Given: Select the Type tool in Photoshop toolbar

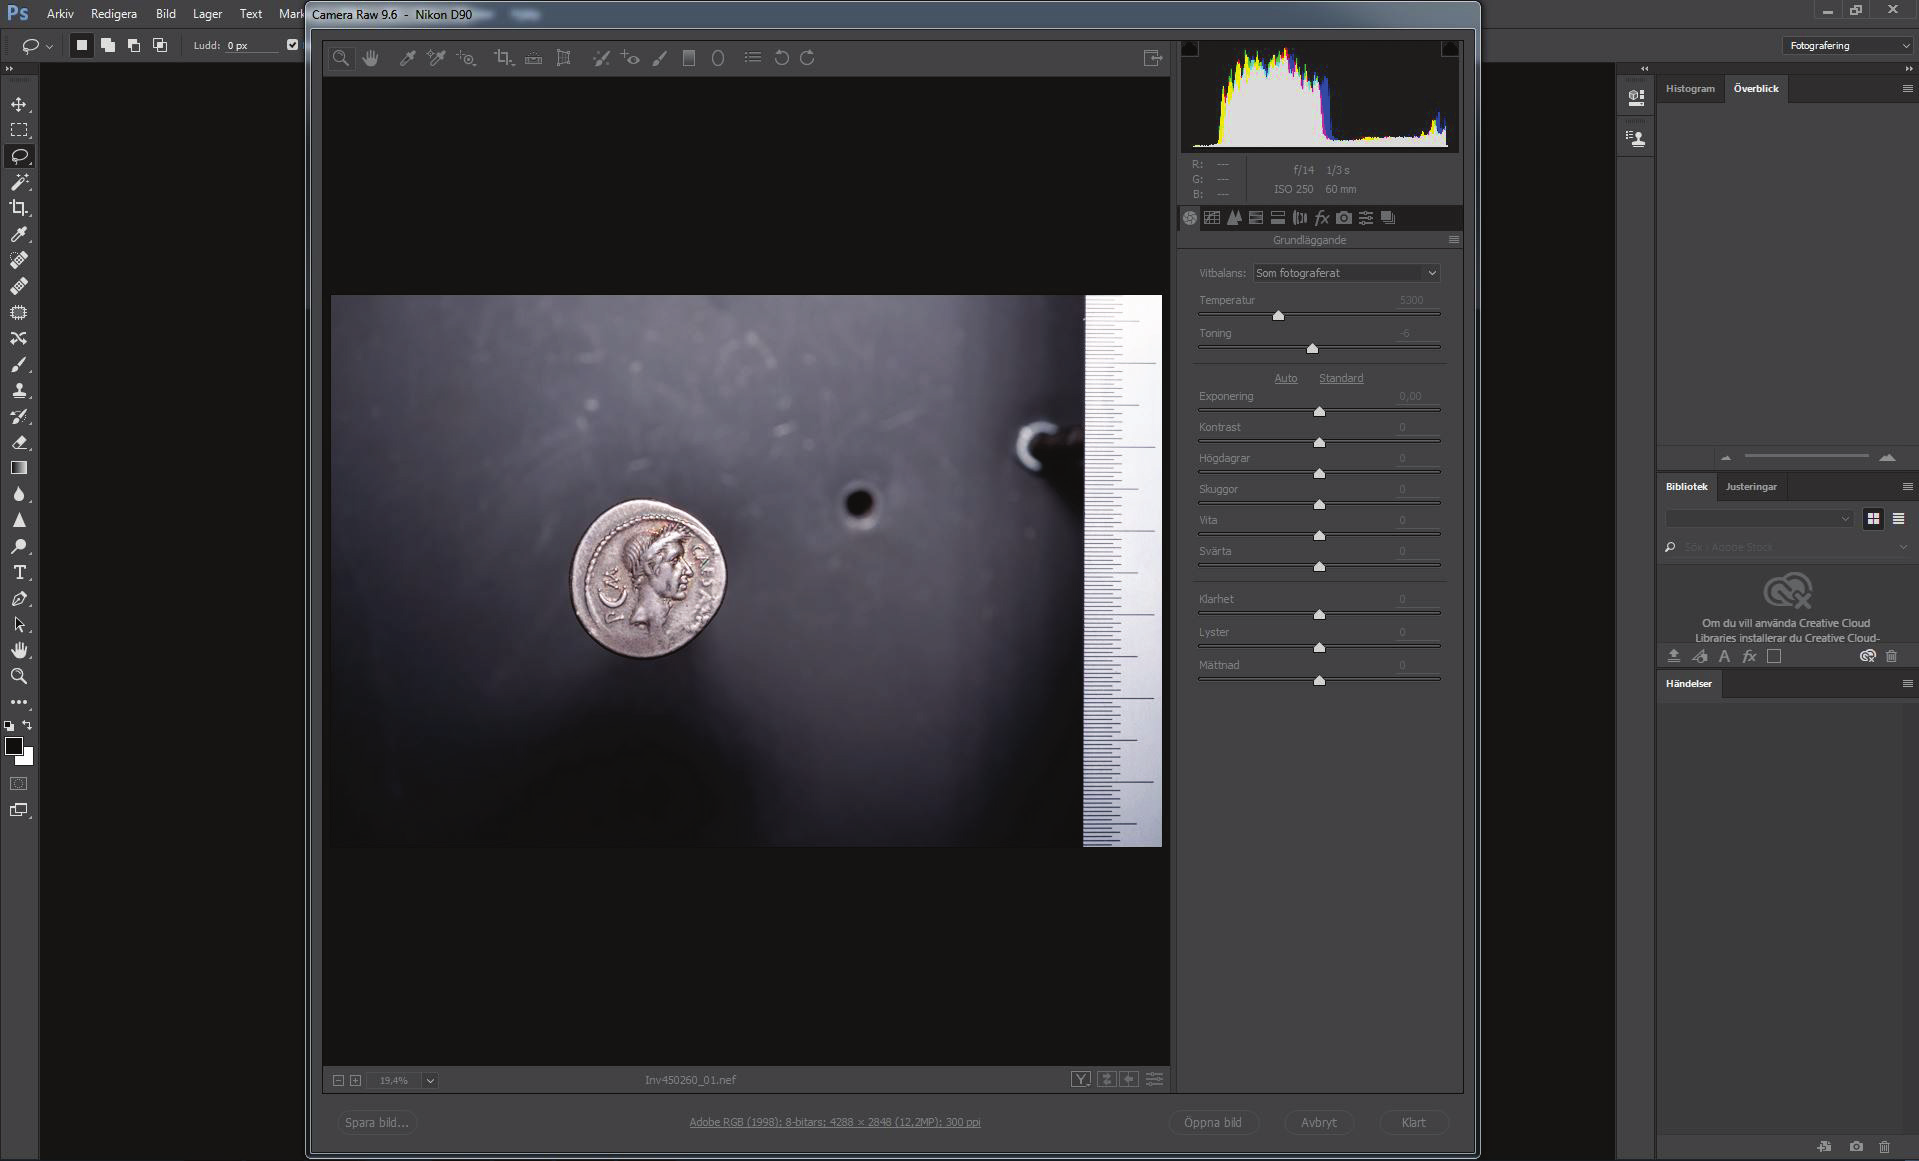Looking at the screenshot, I should [19, 572].
